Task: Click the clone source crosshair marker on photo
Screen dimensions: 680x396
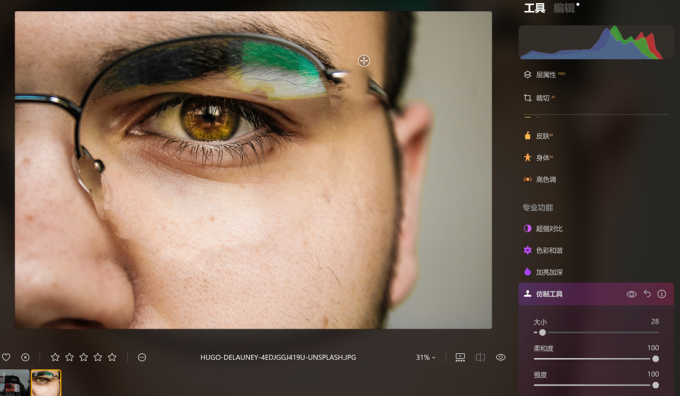Action: coord(364,61)
